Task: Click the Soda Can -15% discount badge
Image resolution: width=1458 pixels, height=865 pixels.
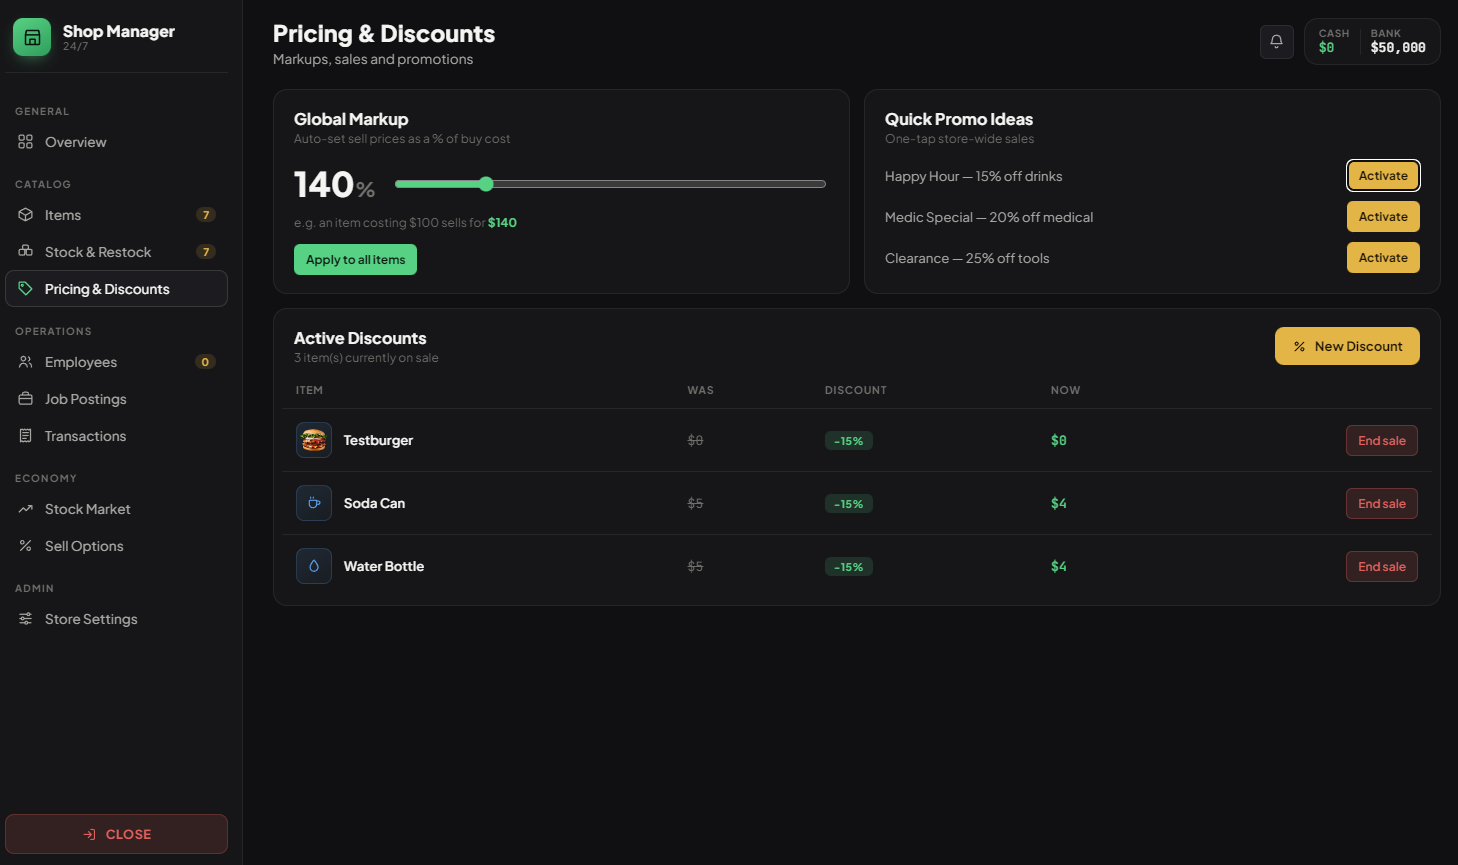Action: point(849,504)
